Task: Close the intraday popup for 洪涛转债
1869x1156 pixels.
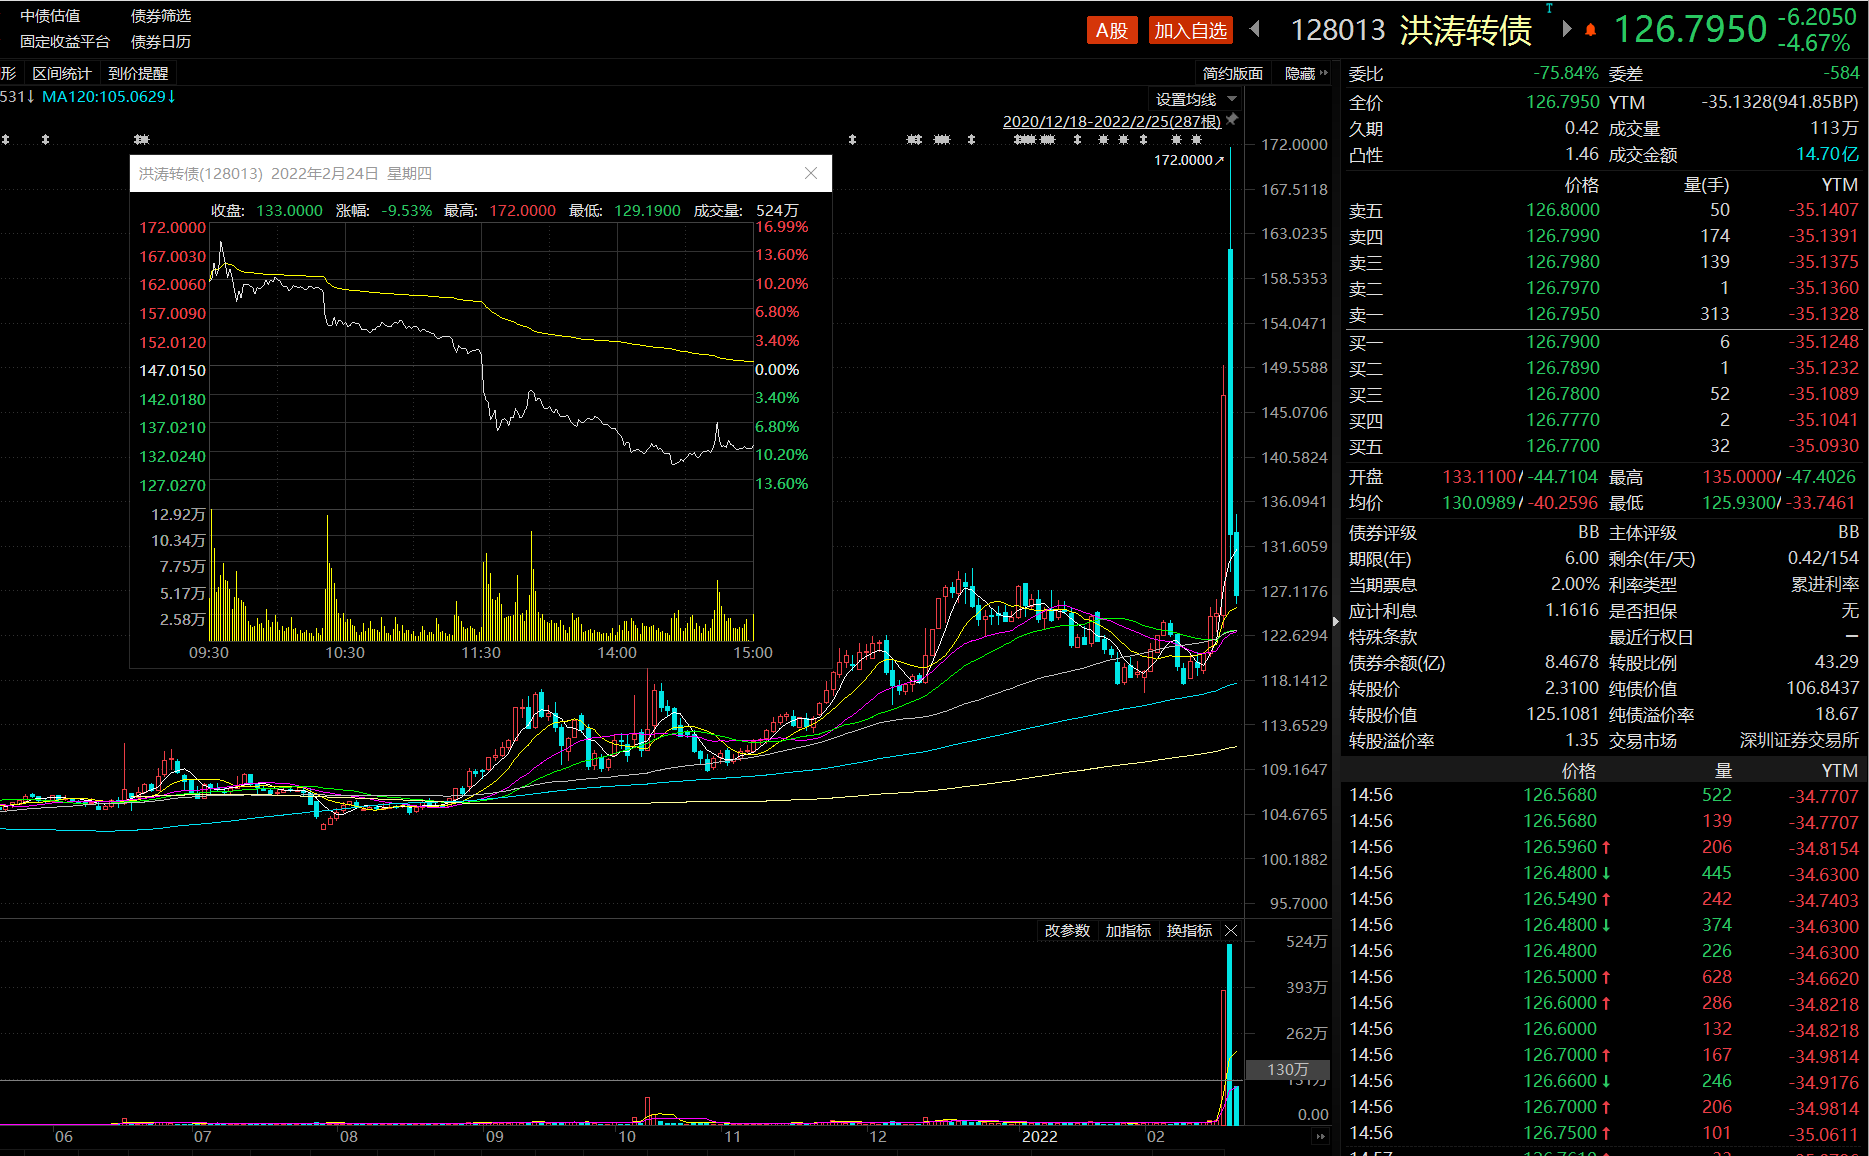Action: point(811,173)
